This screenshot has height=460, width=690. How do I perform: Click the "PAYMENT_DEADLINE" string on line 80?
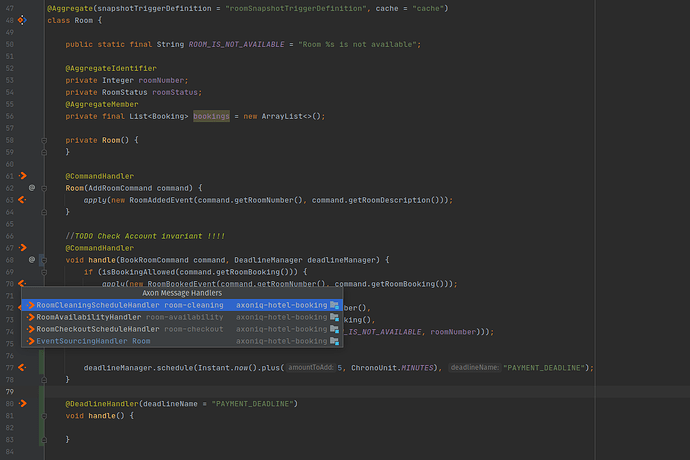pos(252,404)
